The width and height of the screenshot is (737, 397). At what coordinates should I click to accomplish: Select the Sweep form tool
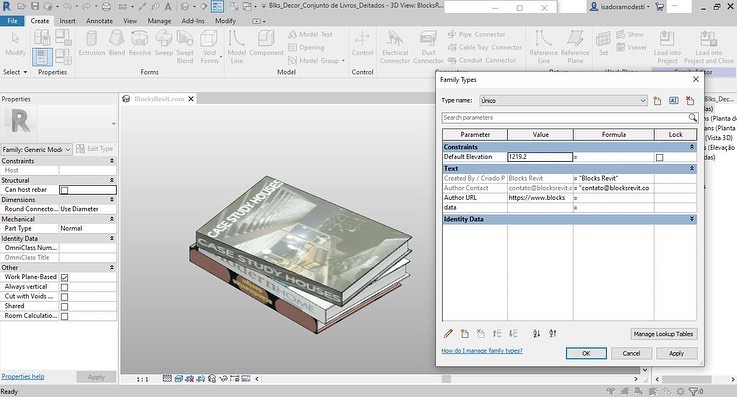[x=164, y=43]
